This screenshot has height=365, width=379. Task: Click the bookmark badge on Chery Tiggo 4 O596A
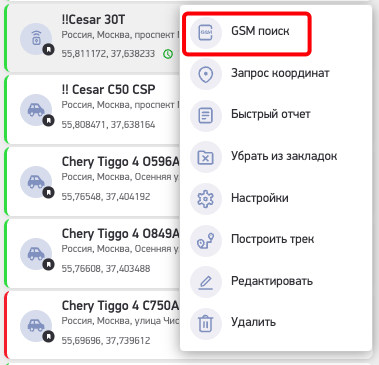click(48, 192)
